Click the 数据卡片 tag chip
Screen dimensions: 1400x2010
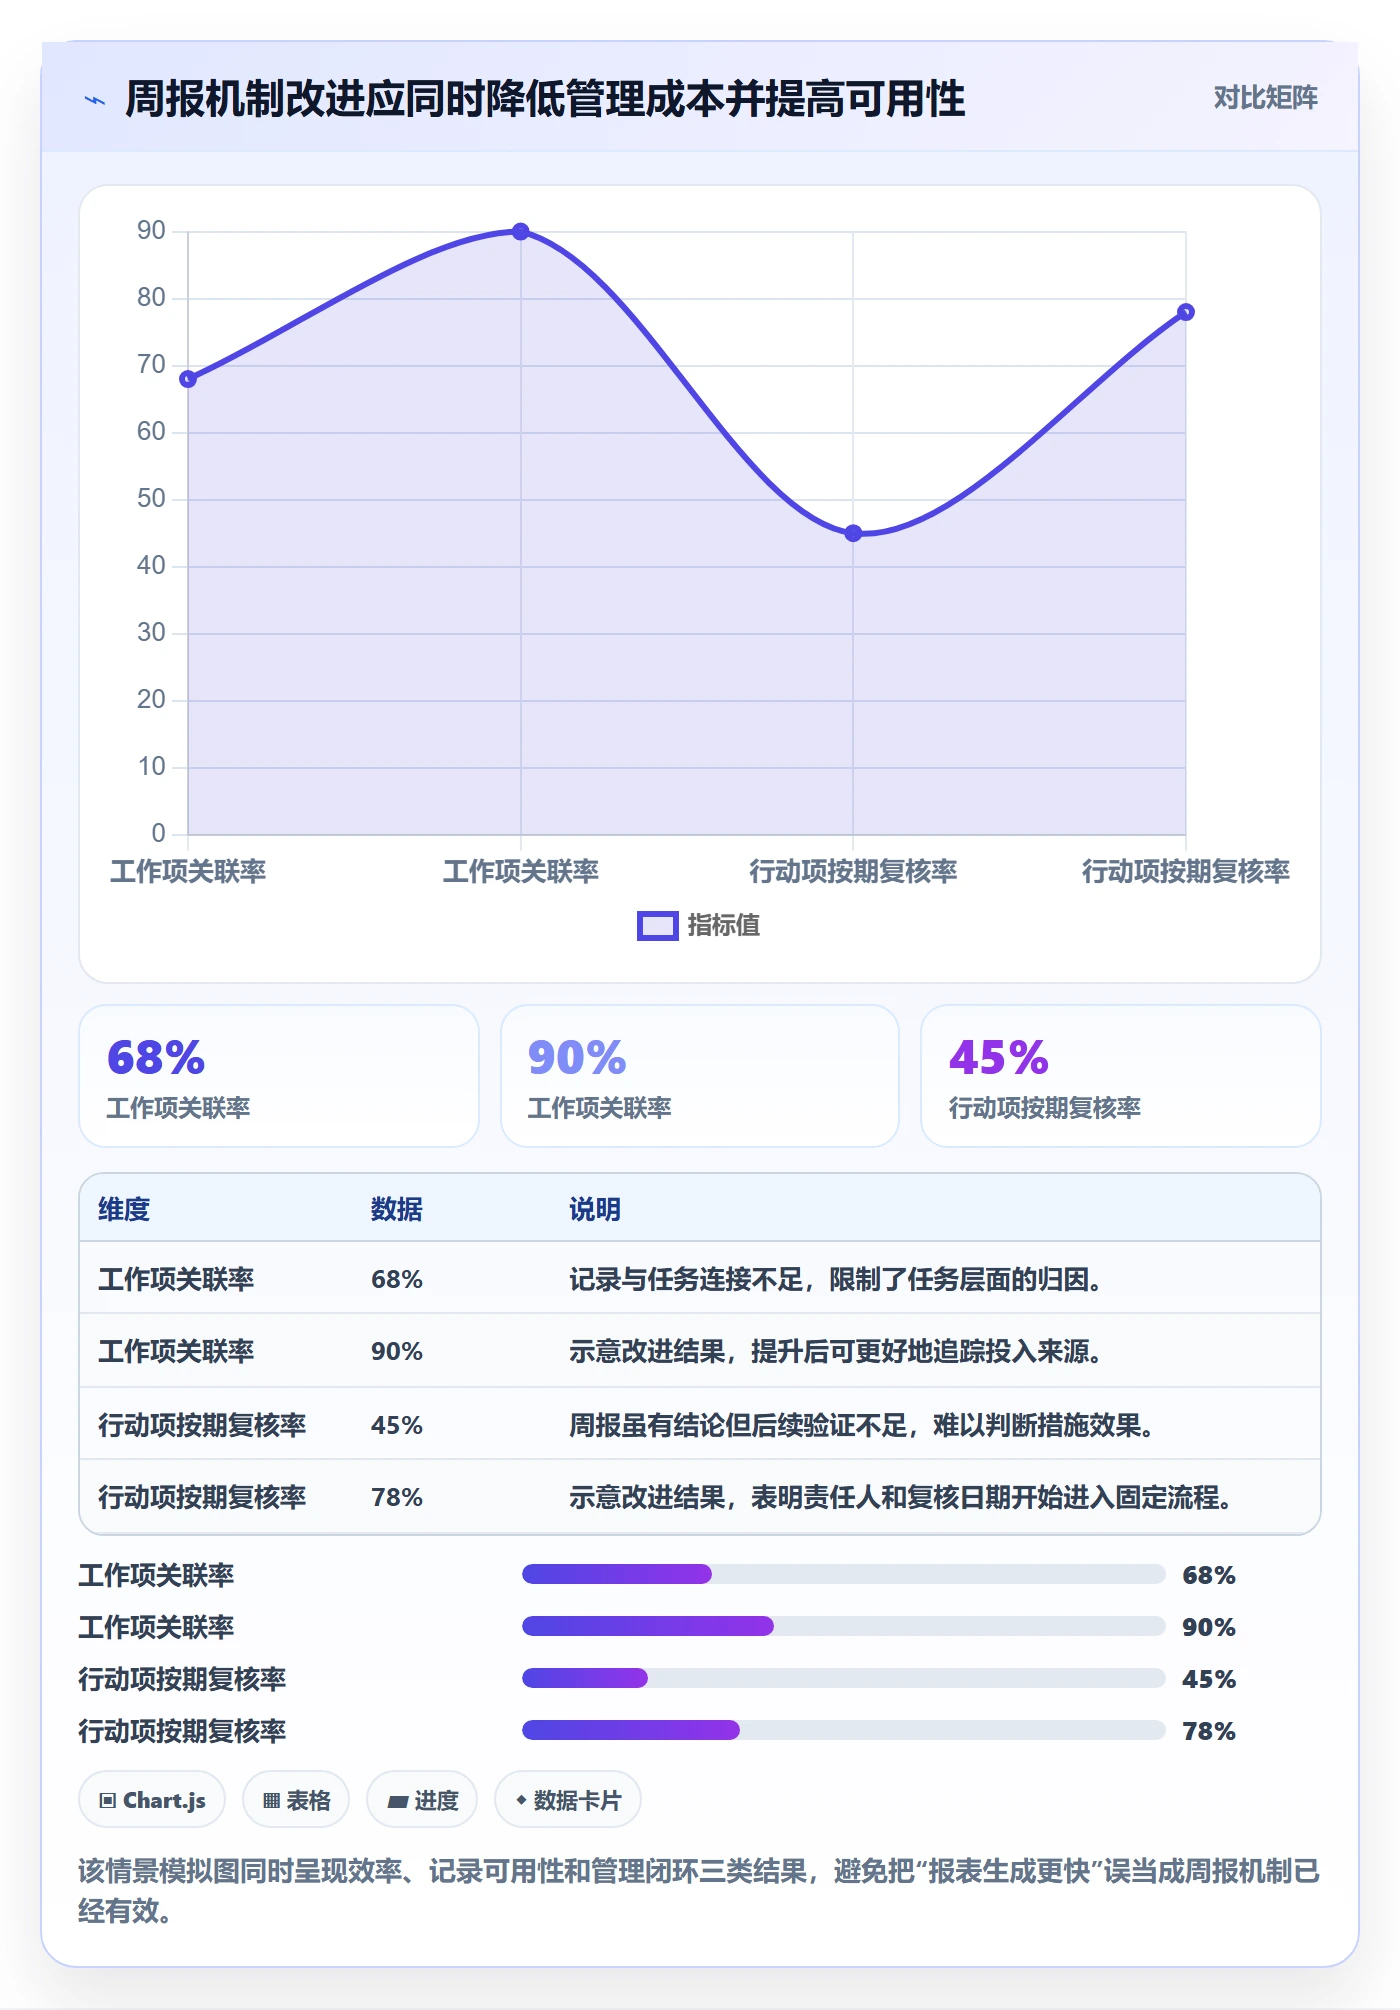[x=568, y=1800]
